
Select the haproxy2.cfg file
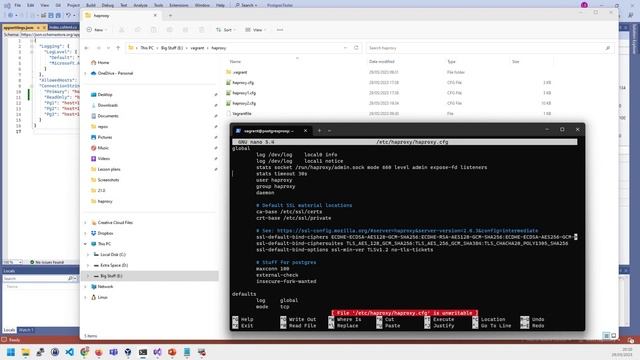(244, 103)
